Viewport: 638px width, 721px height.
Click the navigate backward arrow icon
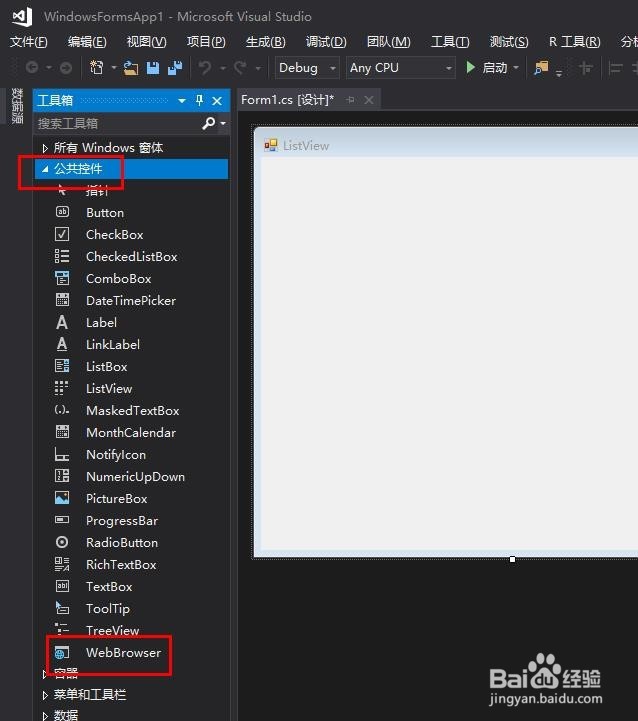32,68
